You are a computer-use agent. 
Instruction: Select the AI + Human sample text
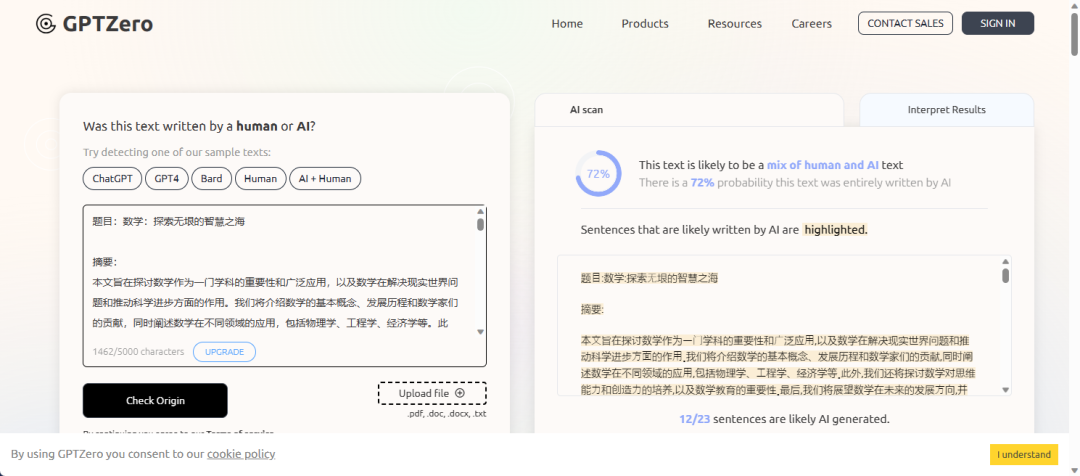[324, 179]
